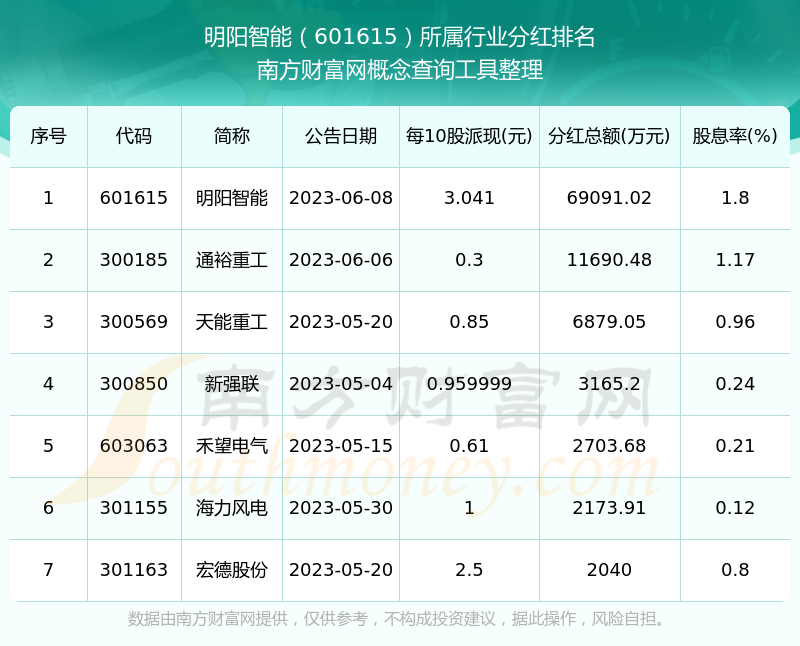Image resolution: width=800 pixels, height=646 pixels.
Task: Click the 禾望电气 name cell
Action: pos(232,446)
